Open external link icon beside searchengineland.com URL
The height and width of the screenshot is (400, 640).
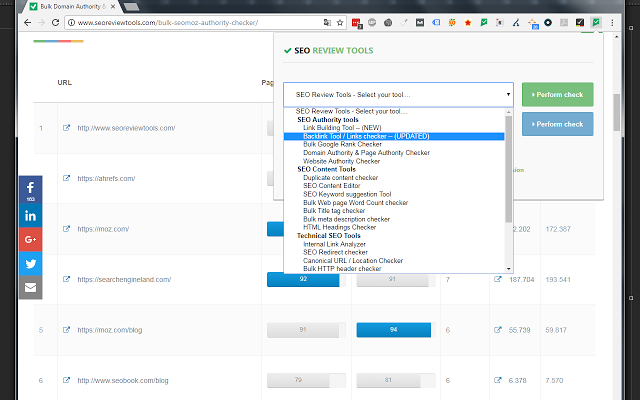tap(66, 279)
